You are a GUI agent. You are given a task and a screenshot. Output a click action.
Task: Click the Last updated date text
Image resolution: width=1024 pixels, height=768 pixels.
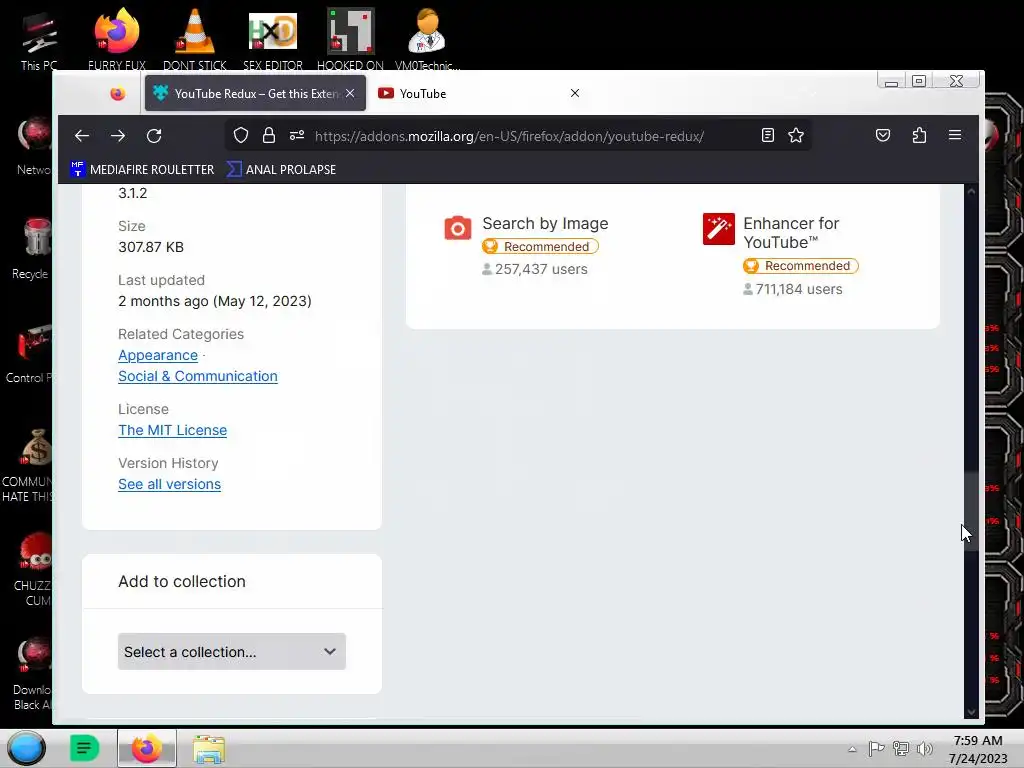(215, 301)
